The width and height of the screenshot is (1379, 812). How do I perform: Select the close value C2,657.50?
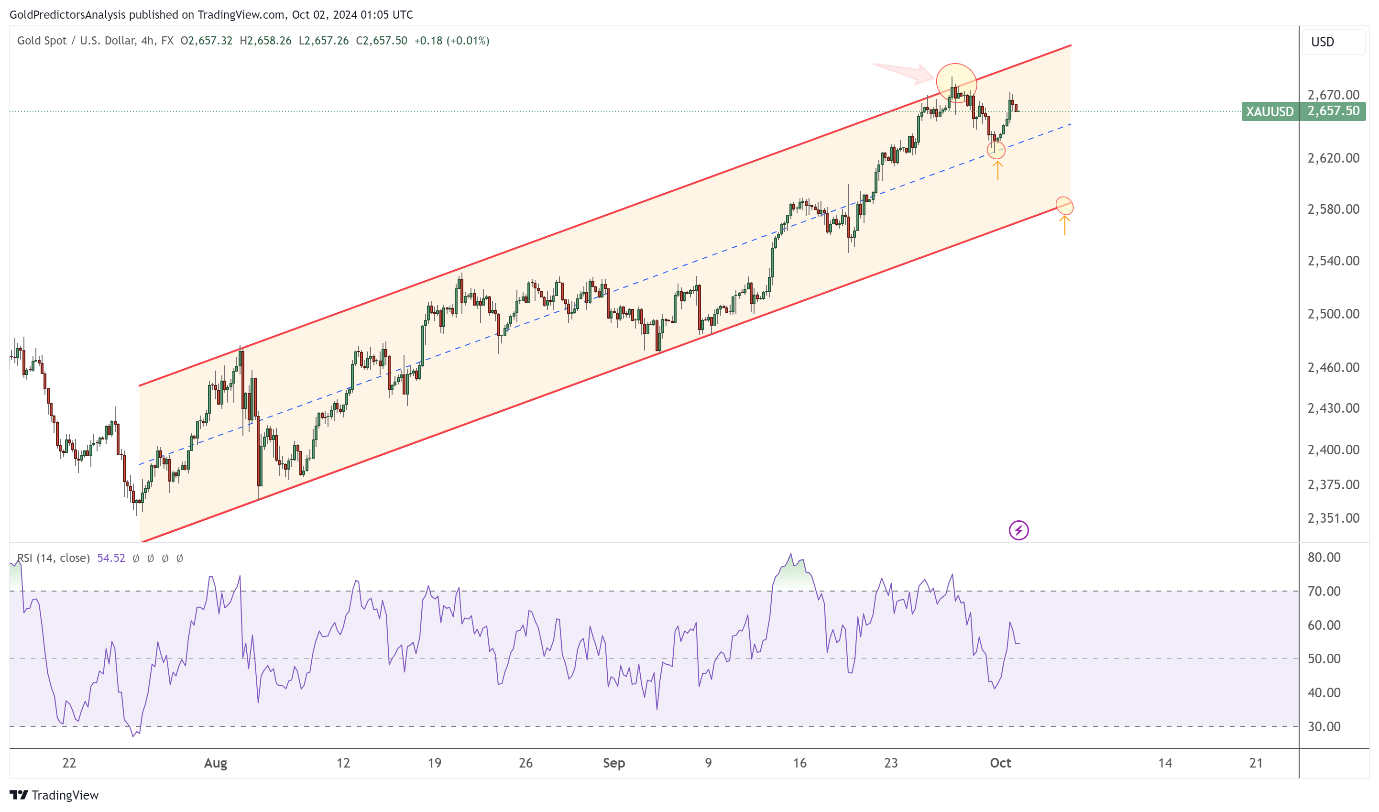click(x=380, y=41)
